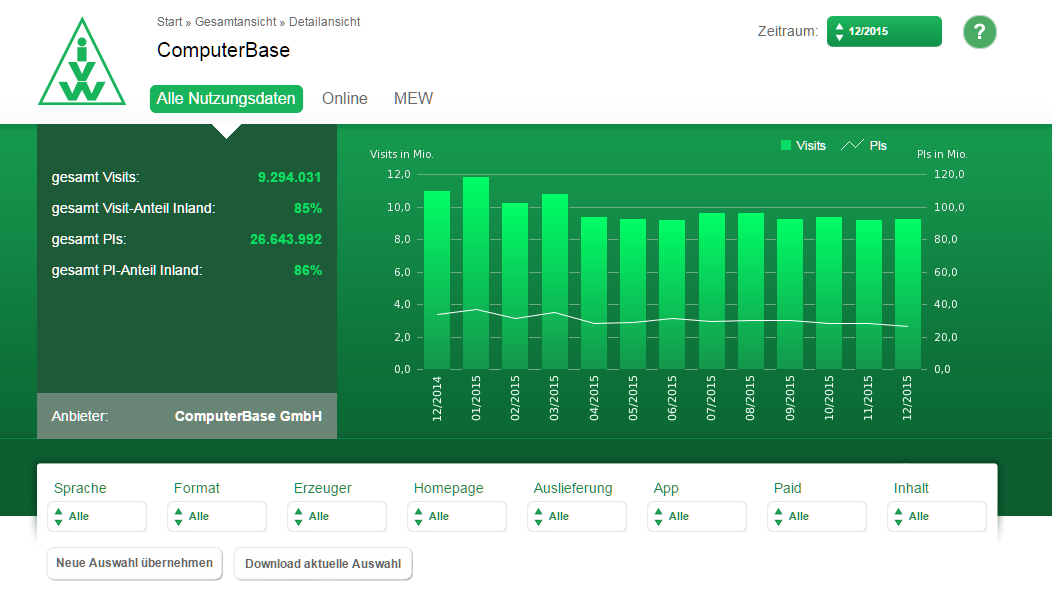The image size is (1052, 594).
Task: Click the 'Anbieter:' label
Action: click(80, 416)
